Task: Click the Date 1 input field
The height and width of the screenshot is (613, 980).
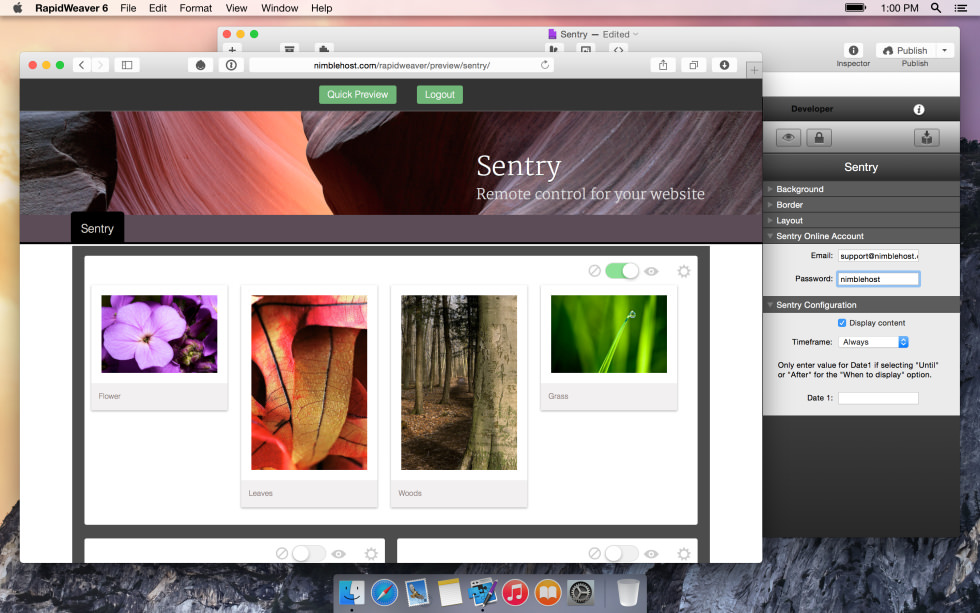Action: click(878, 398)
